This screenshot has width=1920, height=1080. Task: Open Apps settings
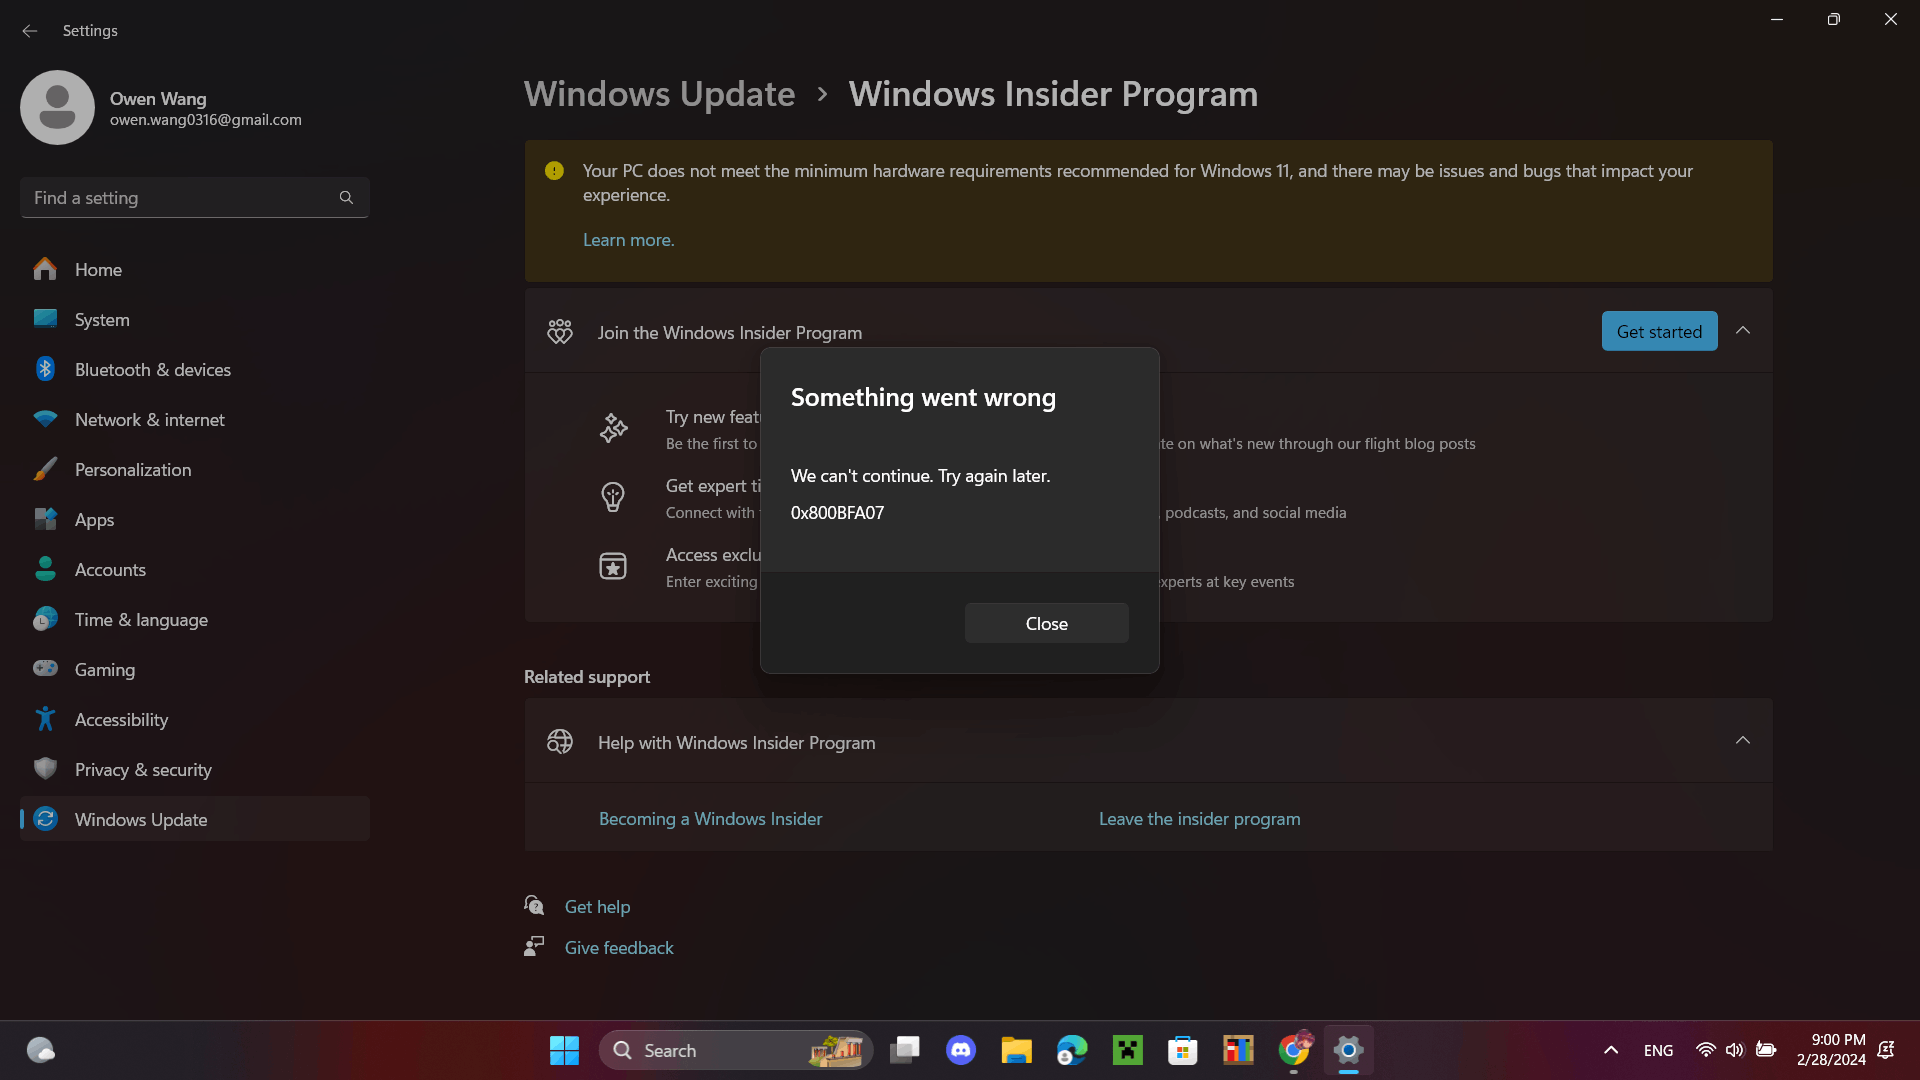pos(194,520)
